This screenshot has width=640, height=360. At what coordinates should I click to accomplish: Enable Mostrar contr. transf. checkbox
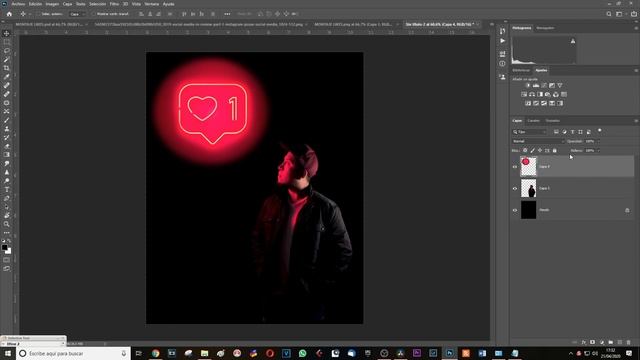click(93, 14)
